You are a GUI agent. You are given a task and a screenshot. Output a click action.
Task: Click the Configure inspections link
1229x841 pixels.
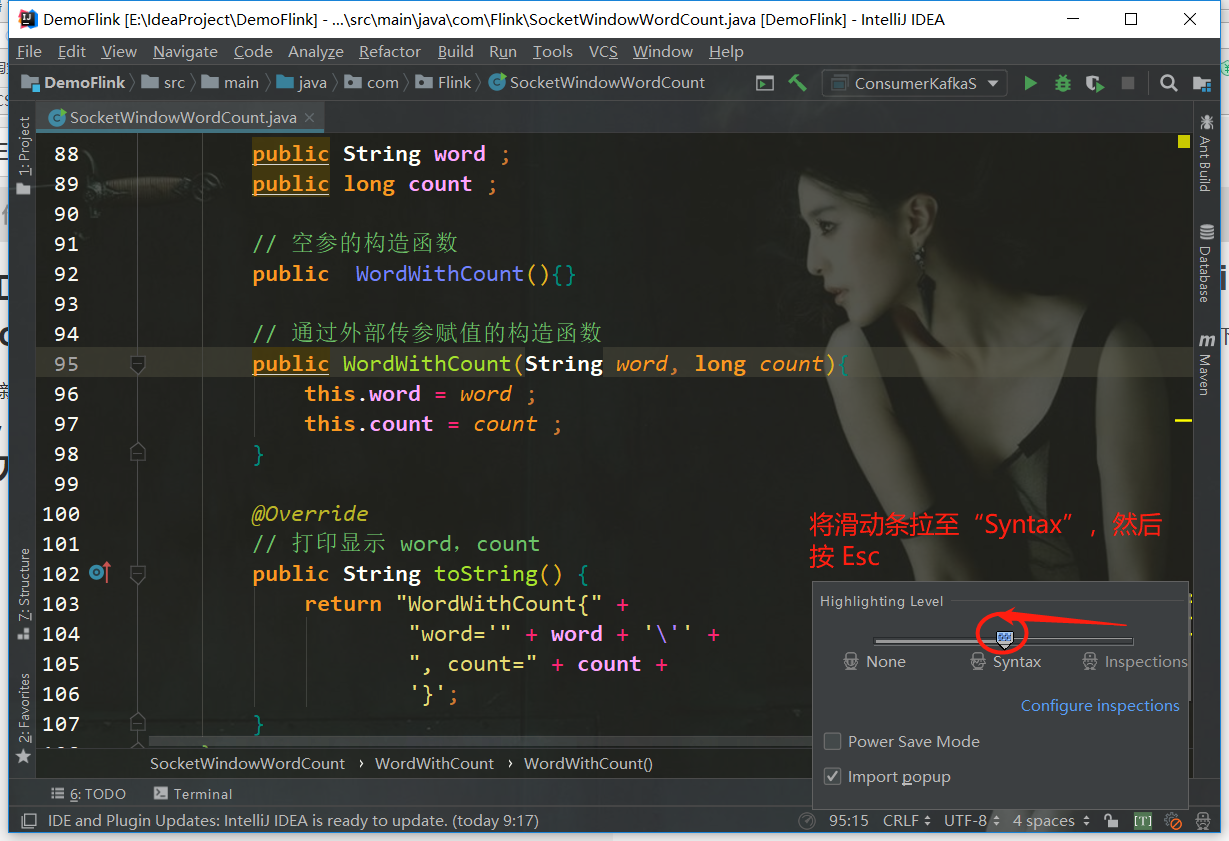pos(1100,705)
